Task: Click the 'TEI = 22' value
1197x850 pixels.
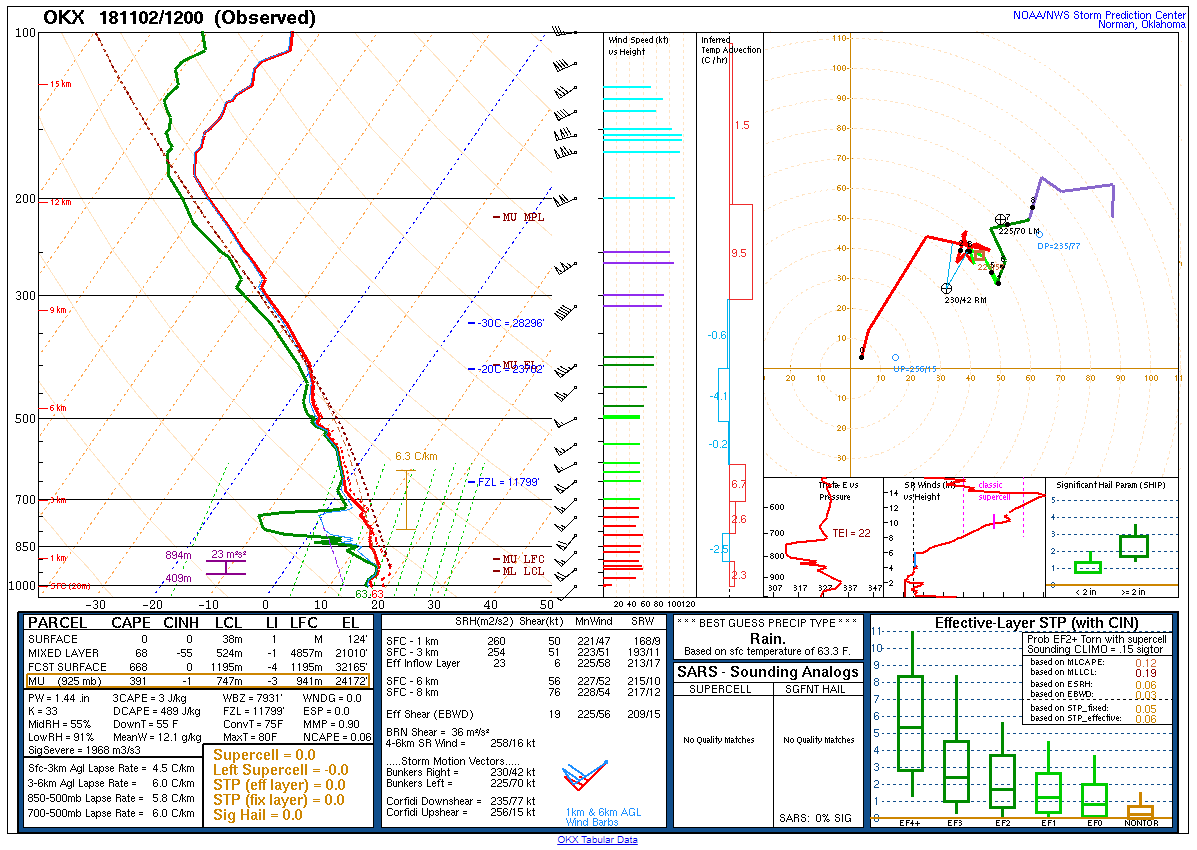Action: click(x=851, y=533)
